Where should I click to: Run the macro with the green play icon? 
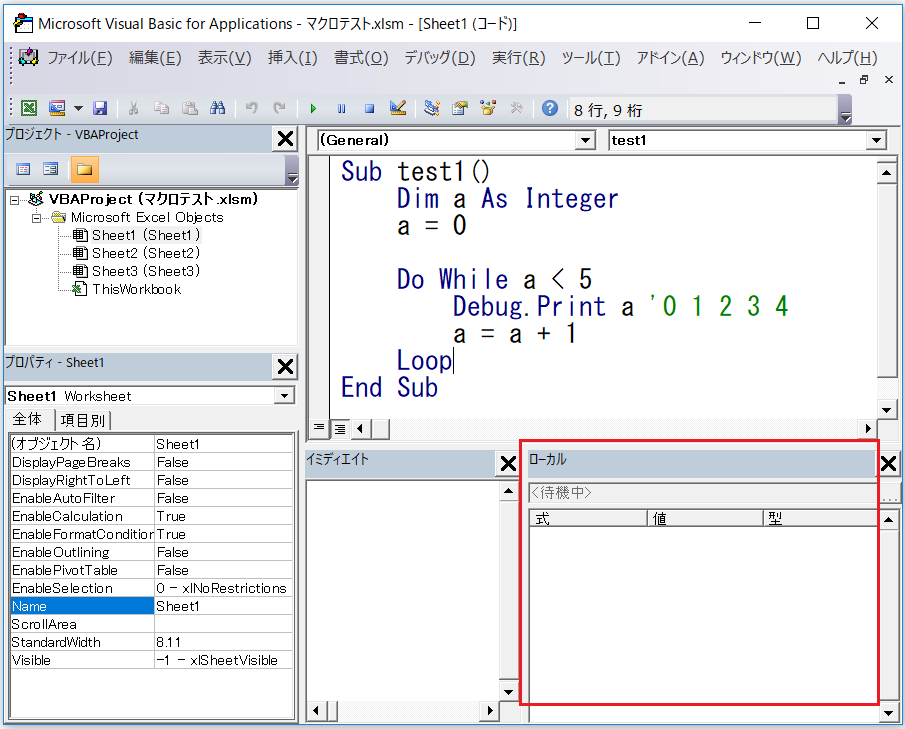pyautogui.click(x=313, y=108)
